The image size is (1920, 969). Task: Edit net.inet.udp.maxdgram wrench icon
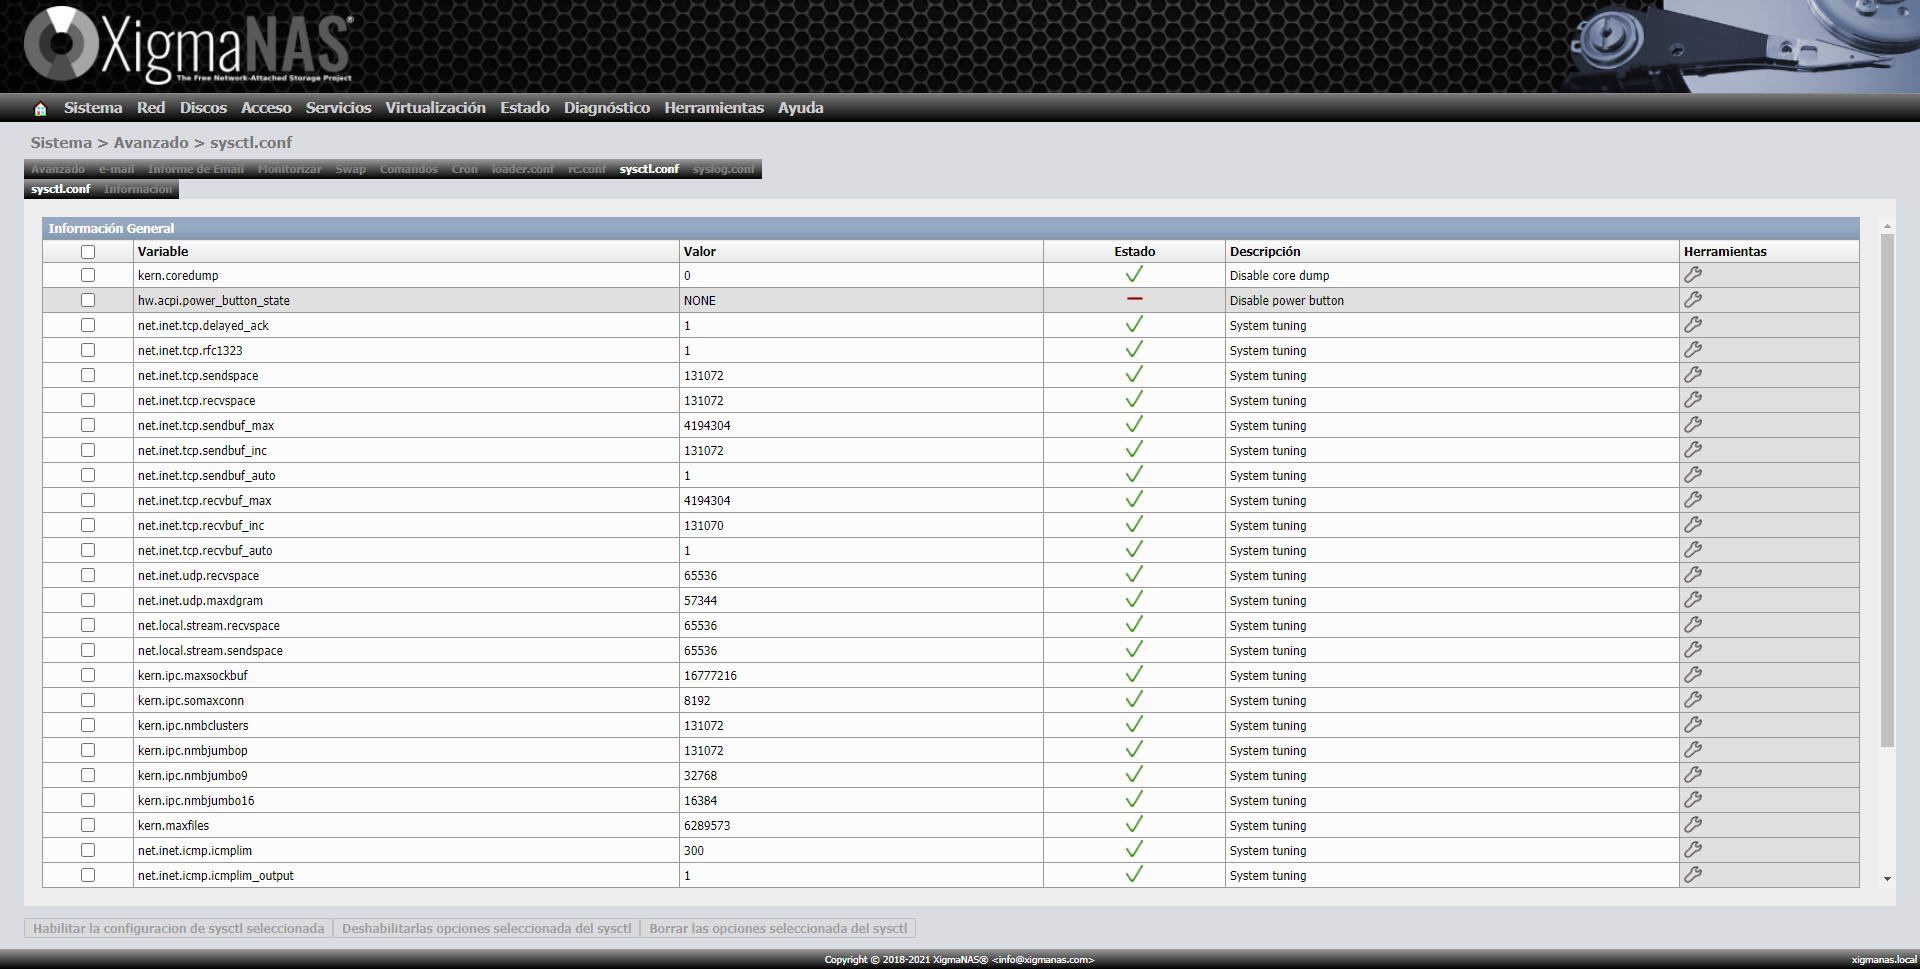coord(1693,600)
